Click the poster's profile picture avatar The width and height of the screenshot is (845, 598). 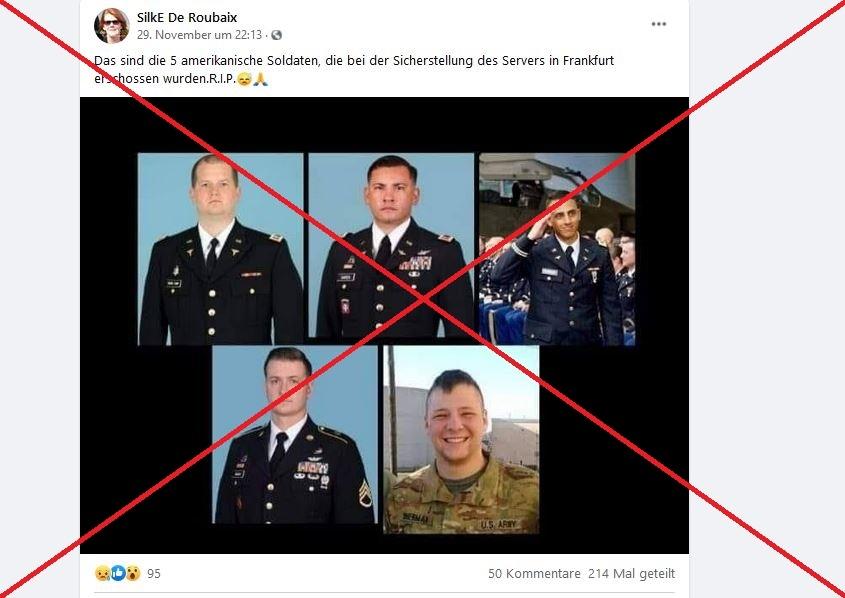[112, 25]
